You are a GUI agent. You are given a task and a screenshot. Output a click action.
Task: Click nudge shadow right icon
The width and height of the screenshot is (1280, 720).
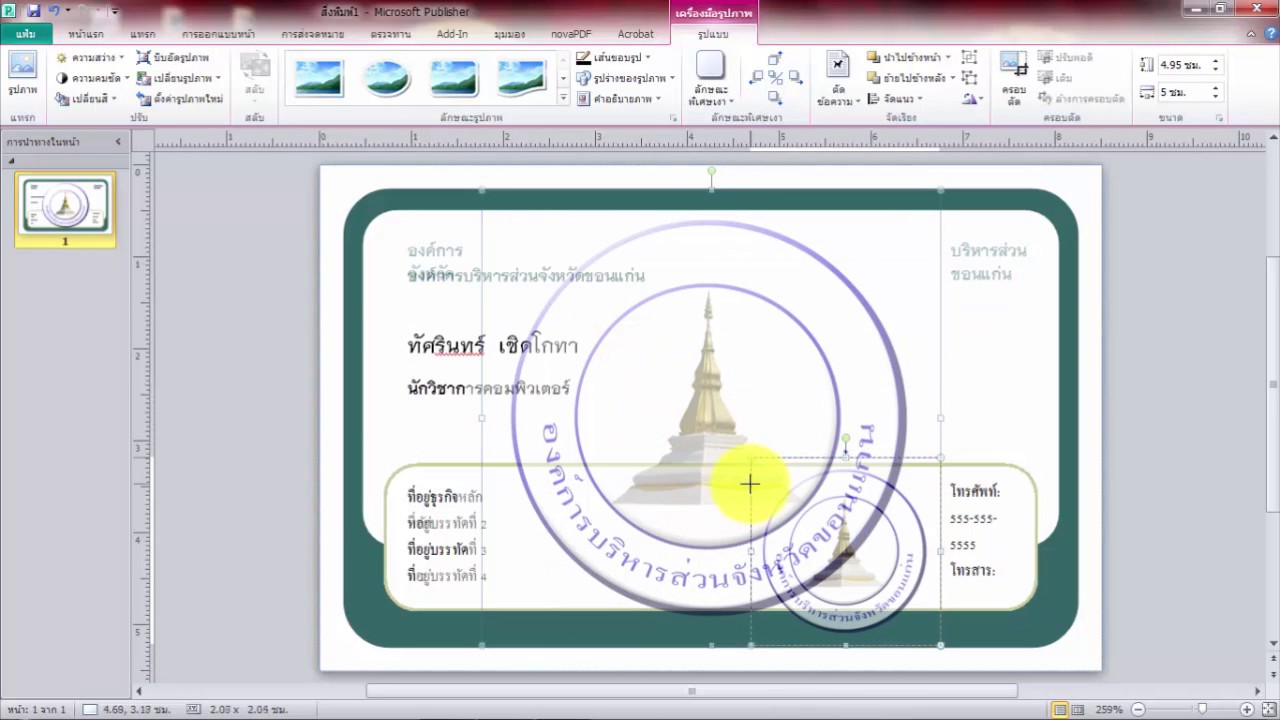(x=794, y=77)
